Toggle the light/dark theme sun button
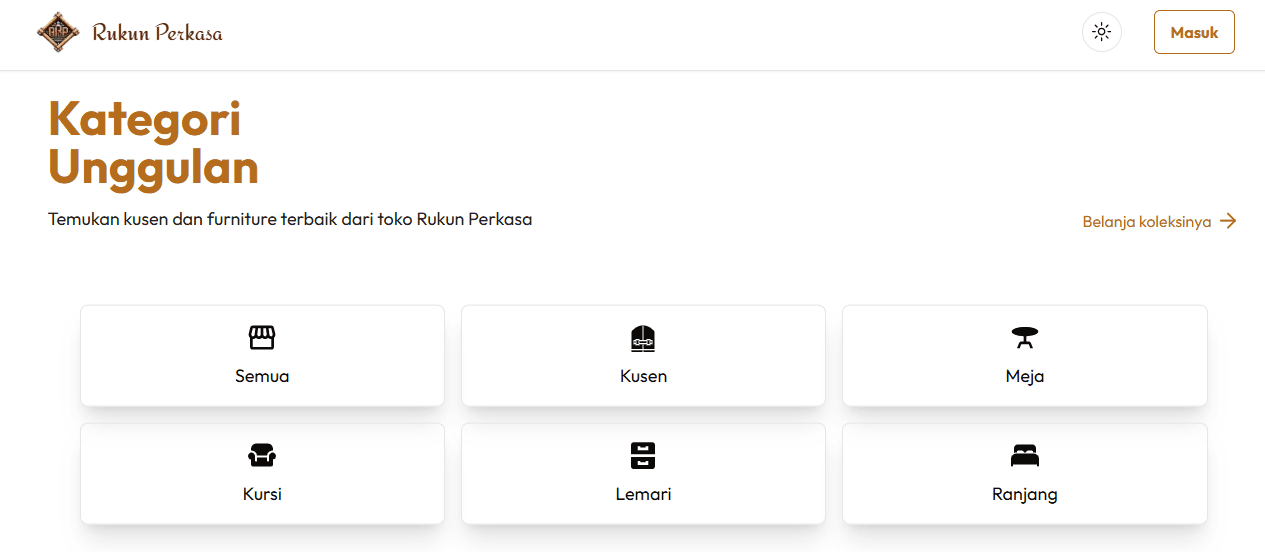The image size is (1265, 552). [x=1101, y=32]
